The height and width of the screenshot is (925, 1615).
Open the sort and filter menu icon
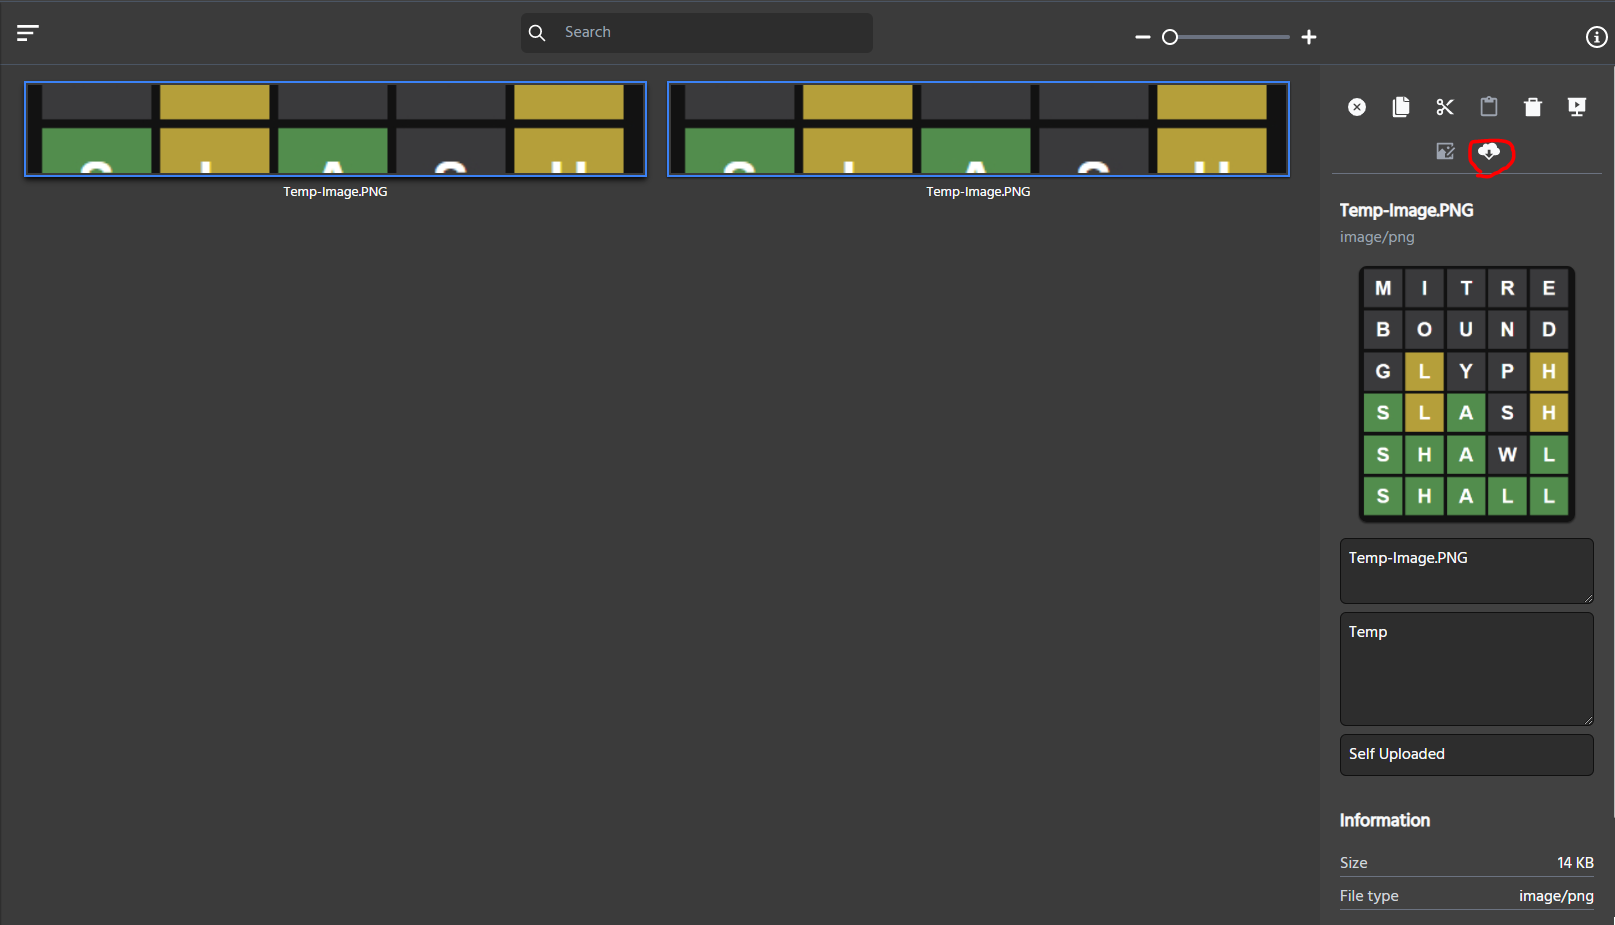pyautogui.click(x=27, y=33)
